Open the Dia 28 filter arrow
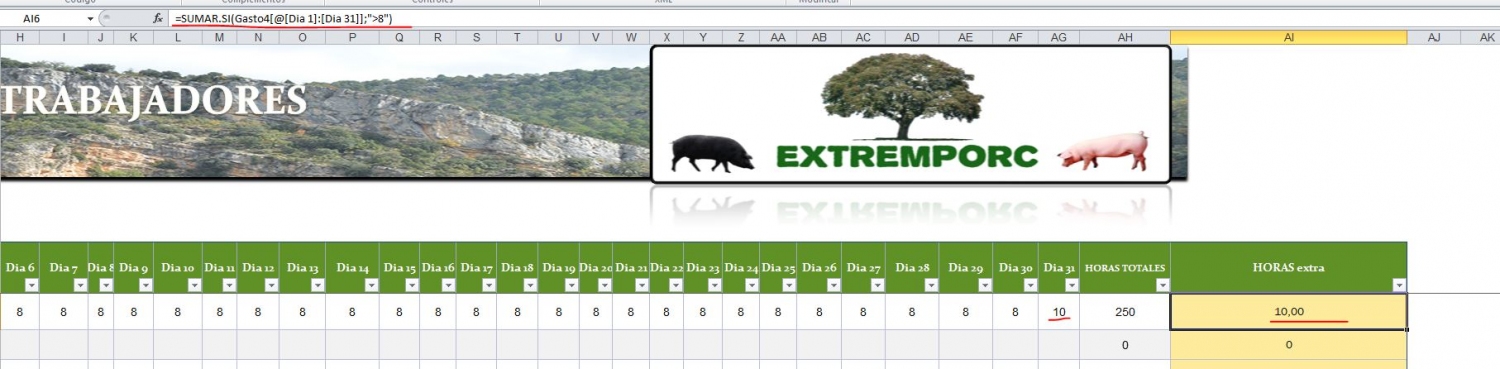The width and height of the screenshot is (1500, 369). click(930, 285)
